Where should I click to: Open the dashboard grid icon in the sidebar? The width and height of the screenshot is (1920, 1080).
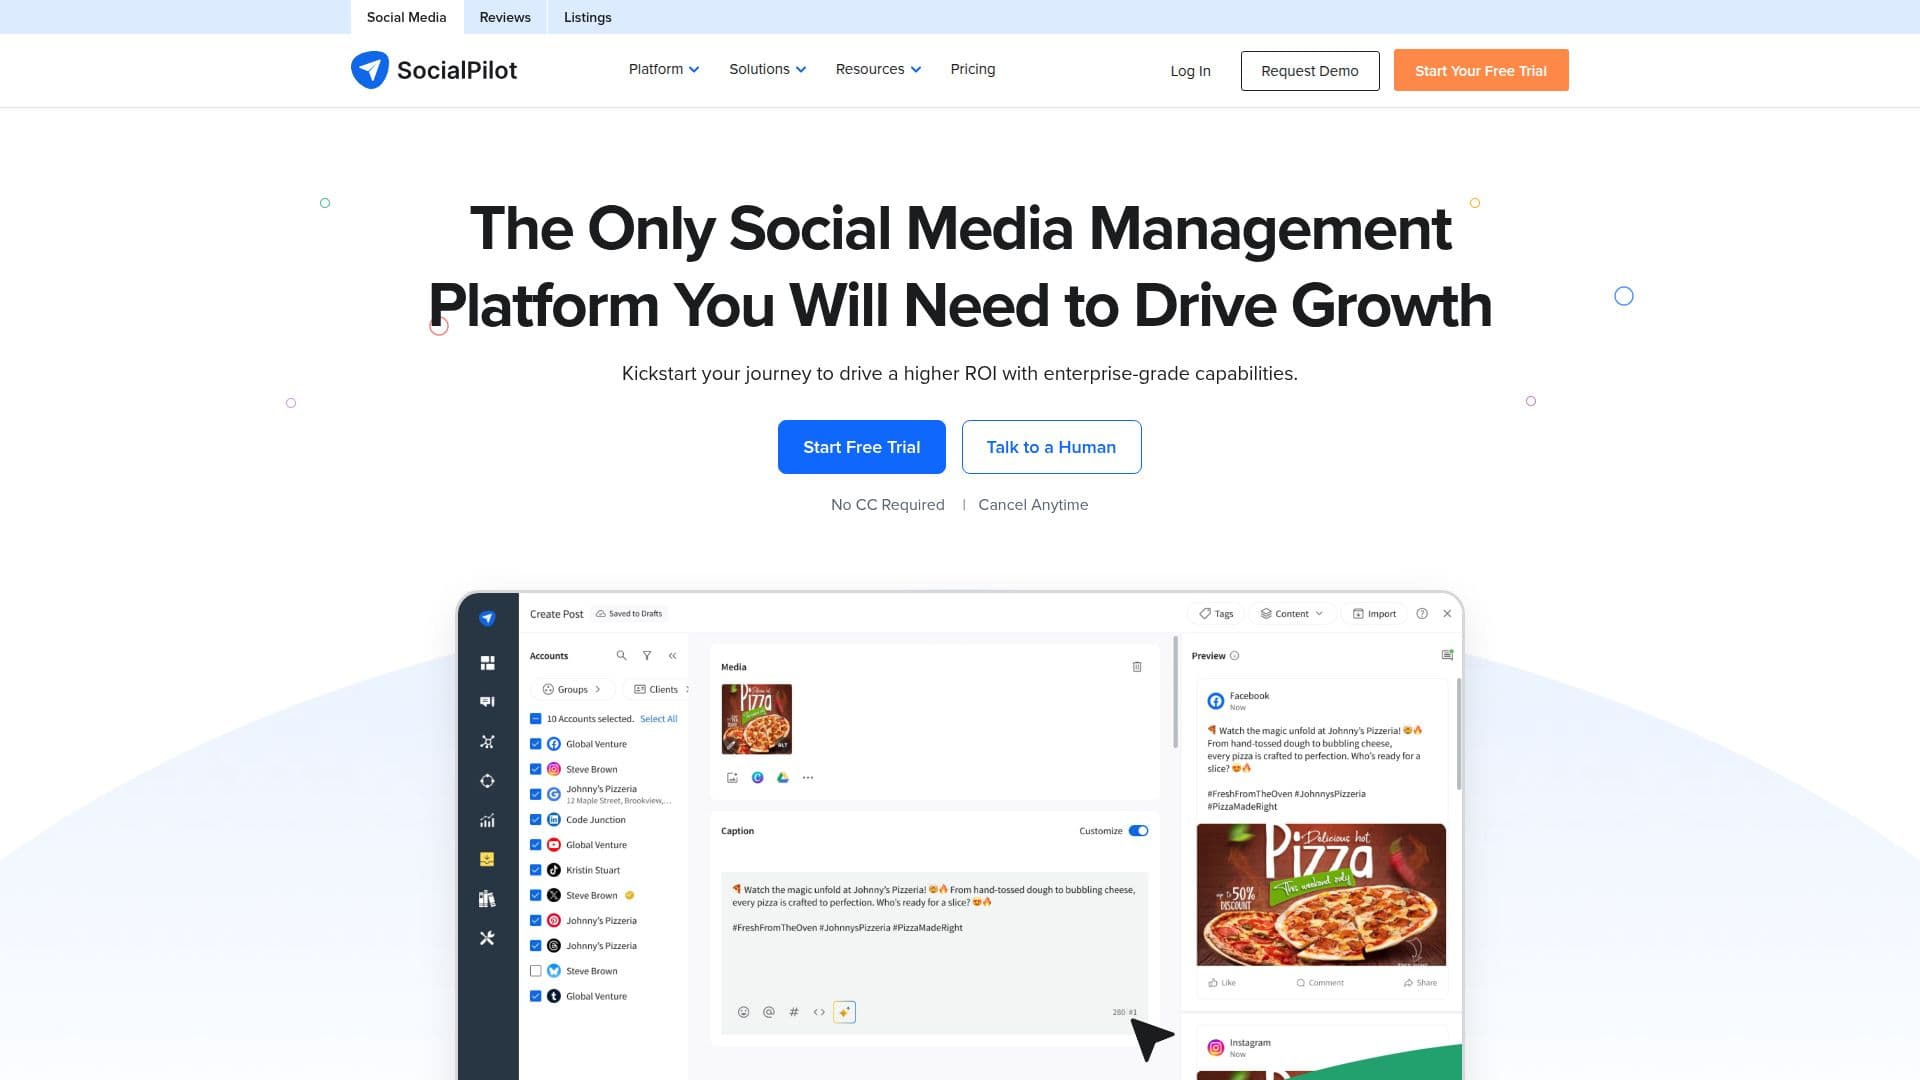pos(487,663)
